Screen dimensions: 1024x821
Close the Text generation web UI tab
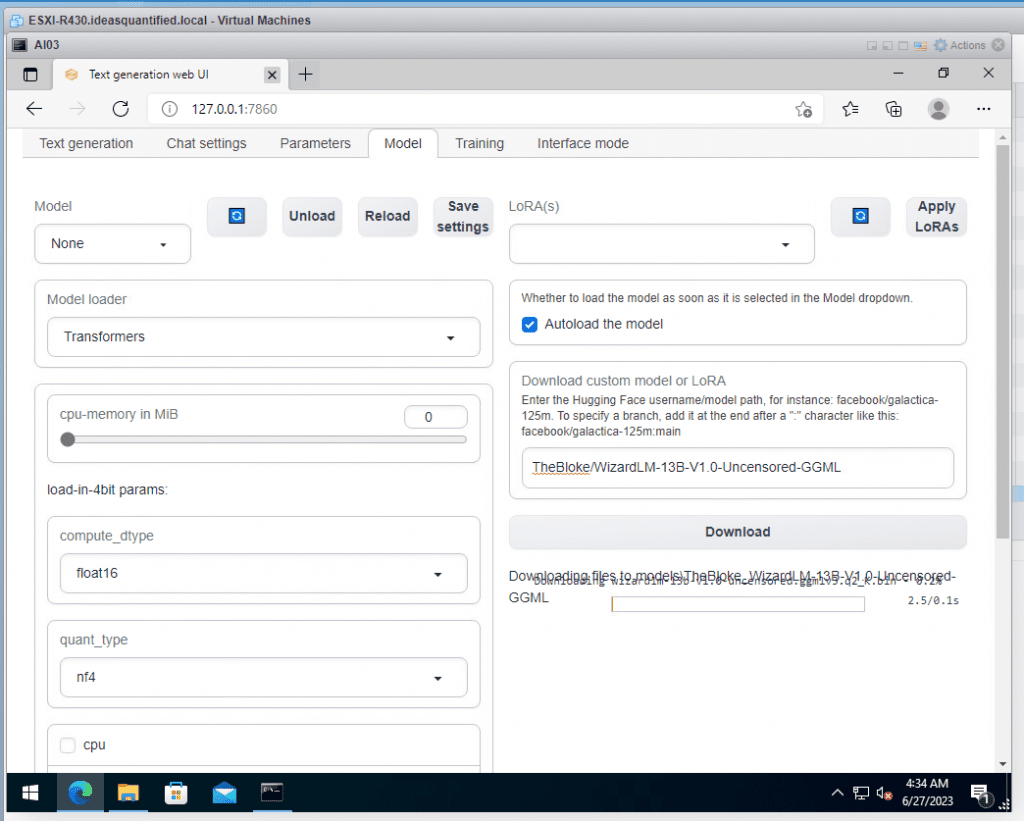click(272, 75)
